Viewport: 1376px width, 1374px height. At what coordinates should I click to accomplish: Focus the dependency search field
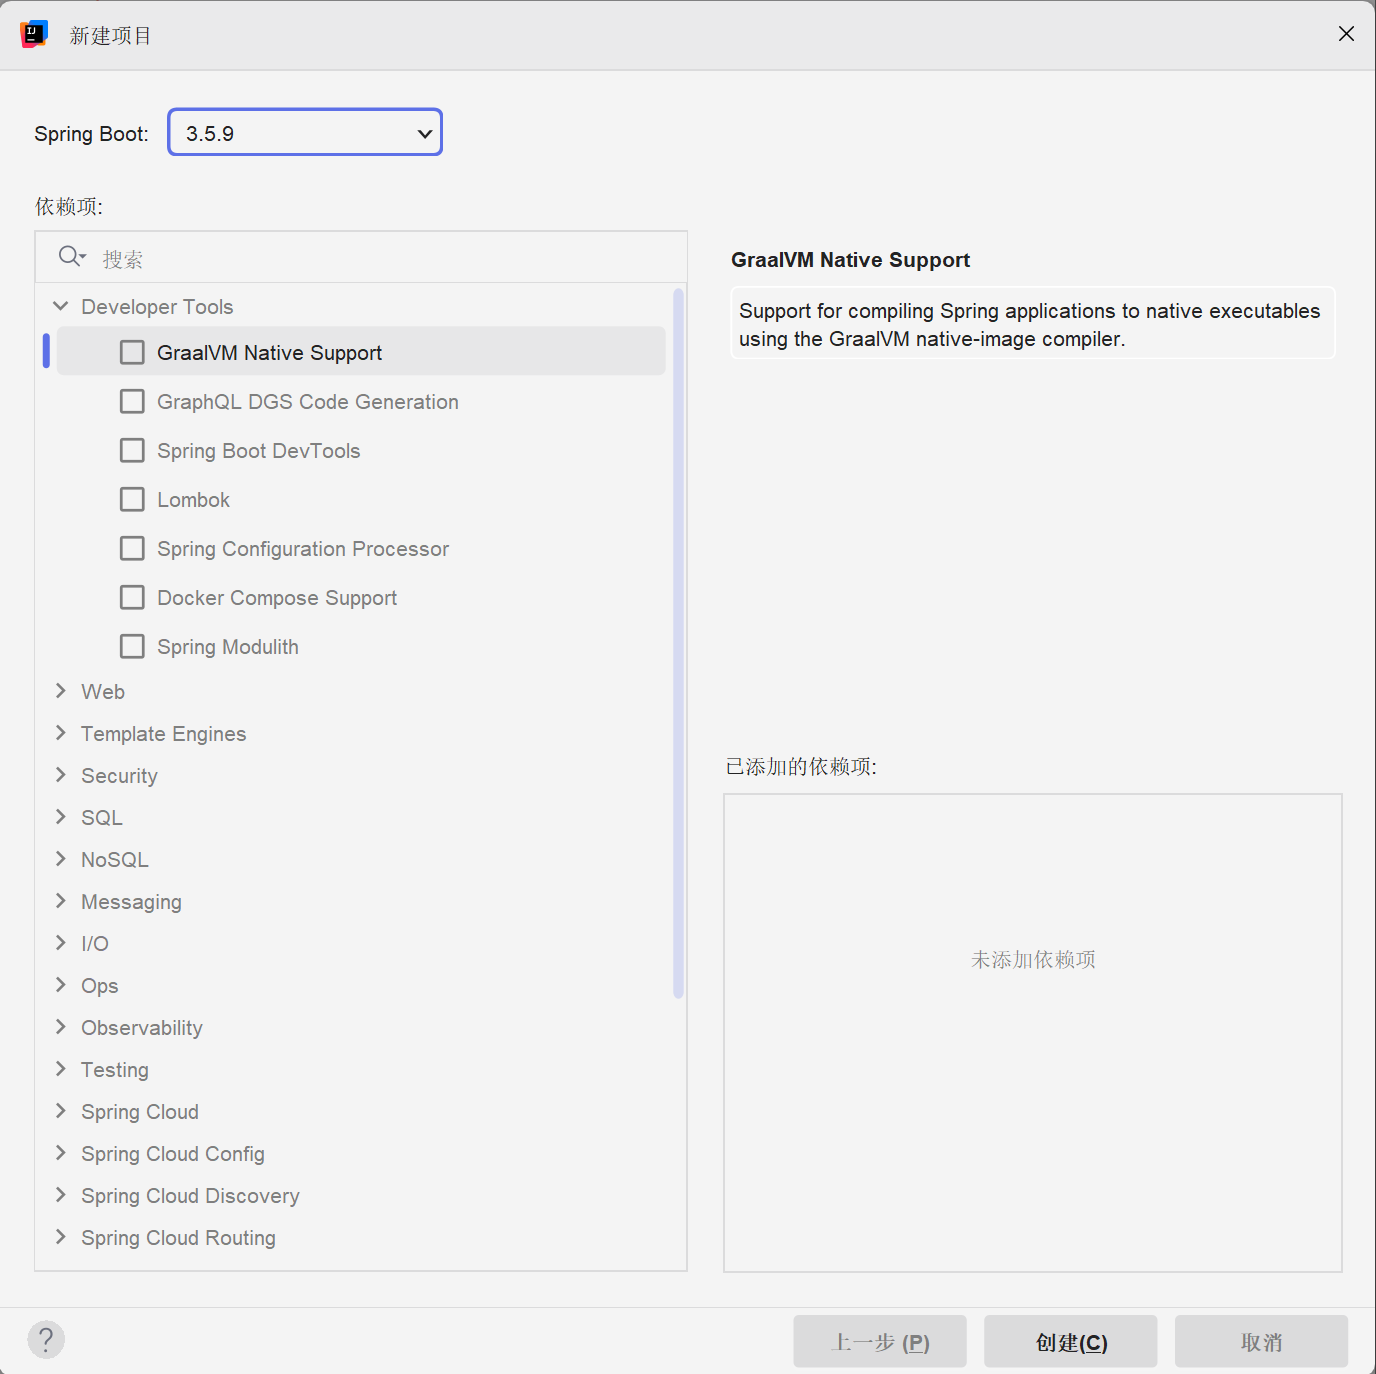pos(380,259)
